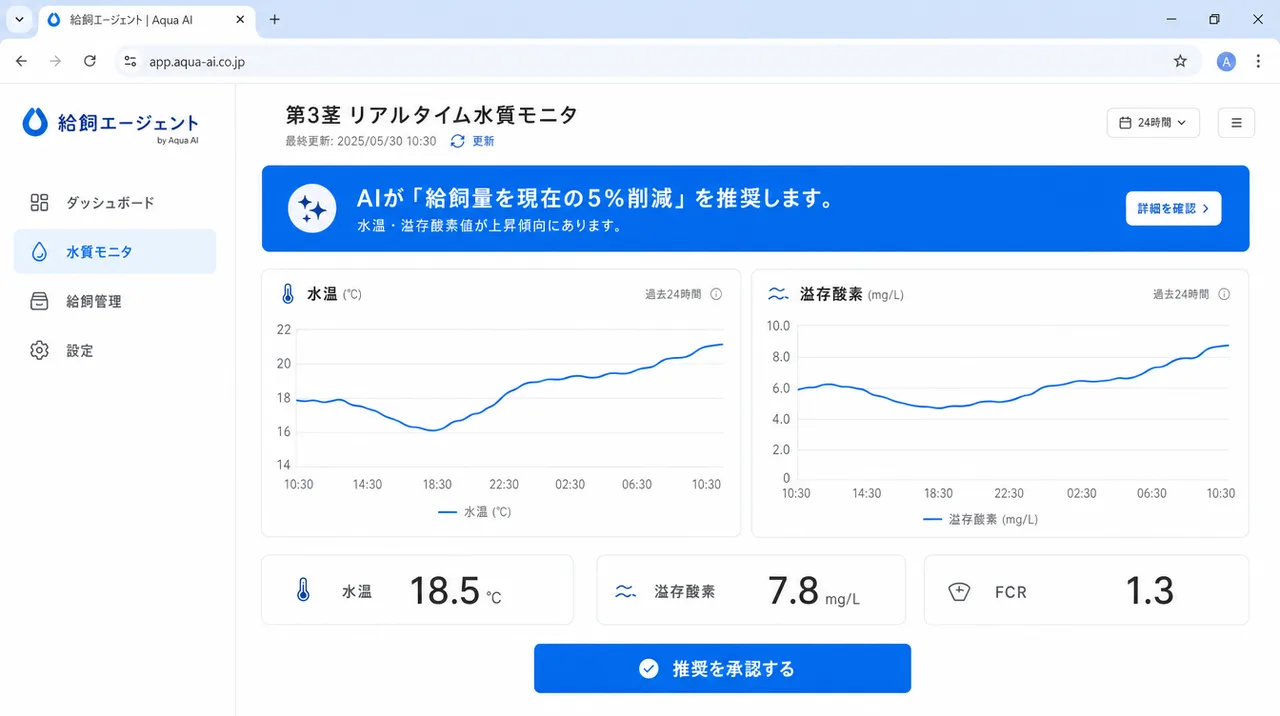
Task: Click the Aqua AI water drop logo
Action: click(35, 122)
